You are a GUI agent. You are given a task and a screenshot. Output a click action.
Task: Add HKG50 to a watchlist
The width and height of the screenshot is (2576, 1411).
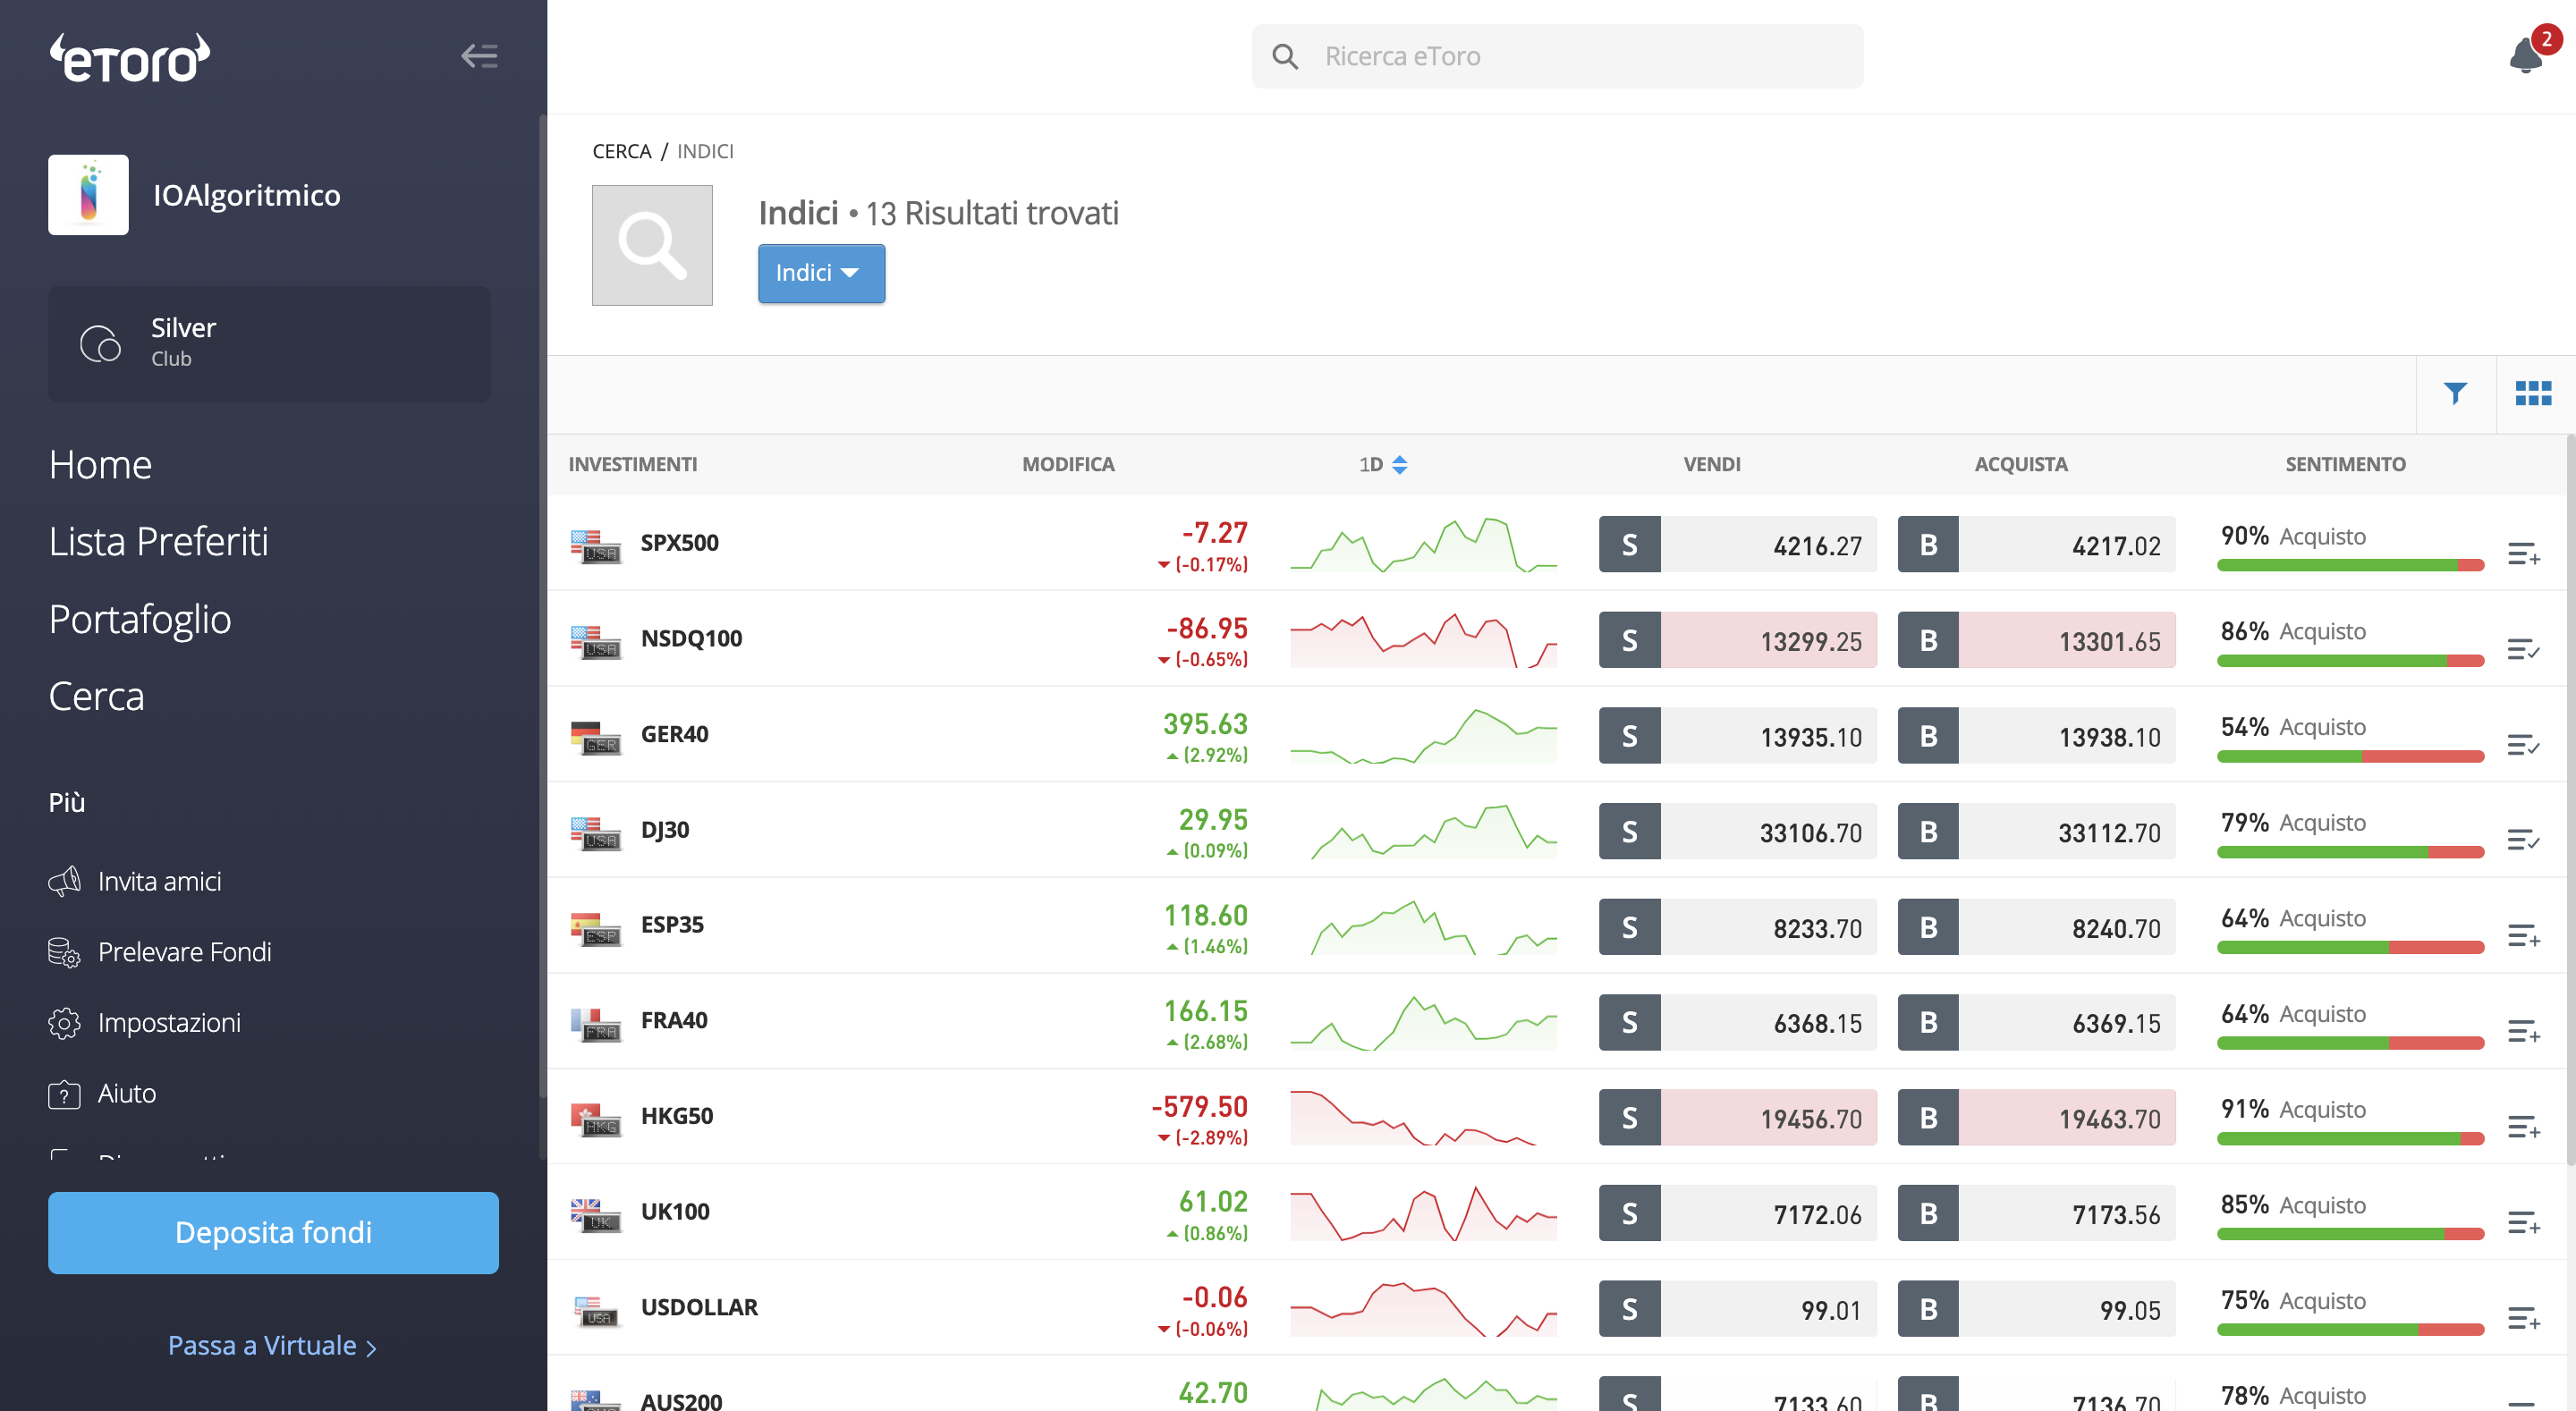coord(2523,1127)
